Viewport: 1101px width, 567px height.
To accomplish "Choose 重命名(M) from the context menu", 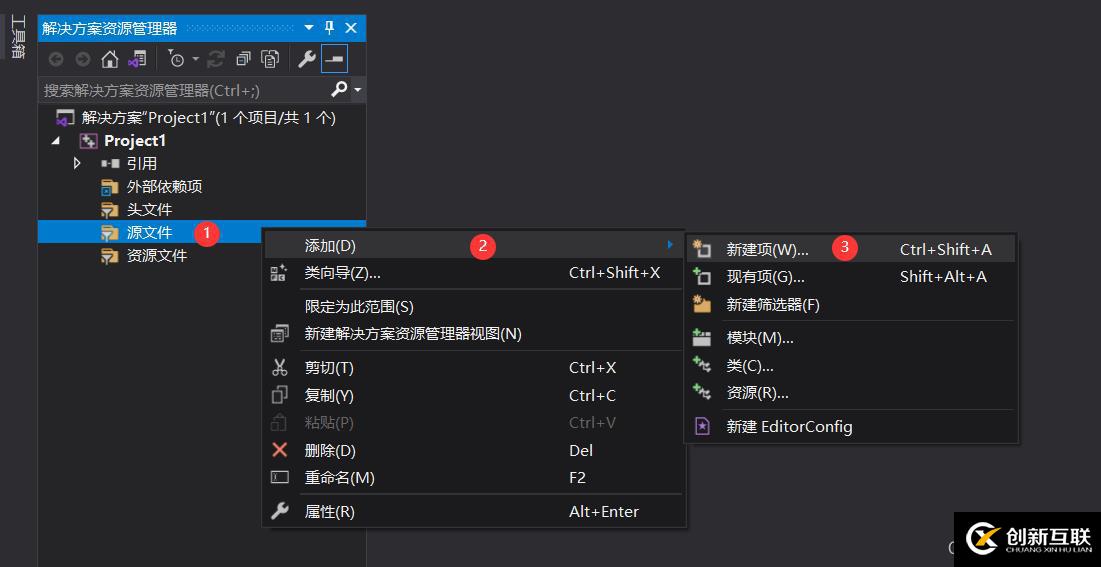I will [473, 478].
